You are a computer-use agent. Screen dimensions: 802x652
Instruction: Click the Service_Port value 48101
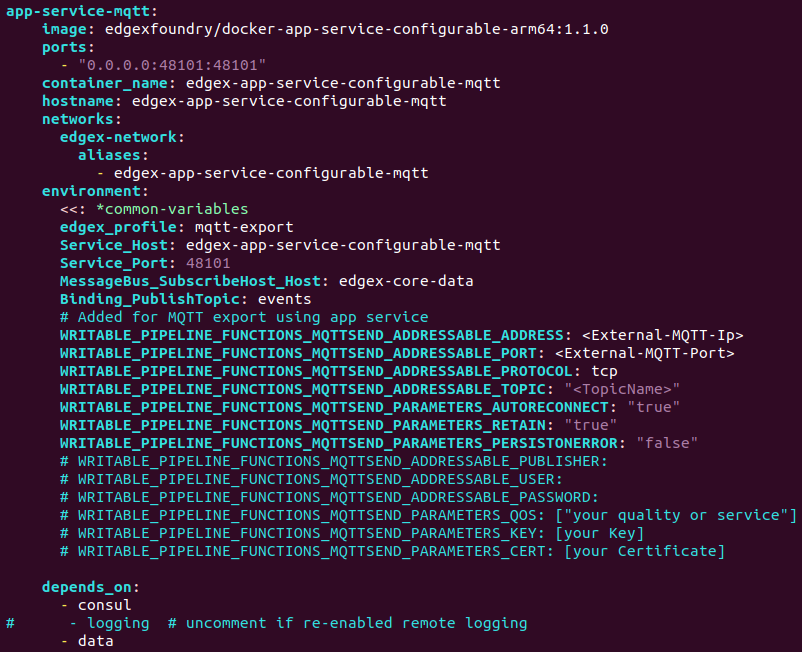pos(208,263)
